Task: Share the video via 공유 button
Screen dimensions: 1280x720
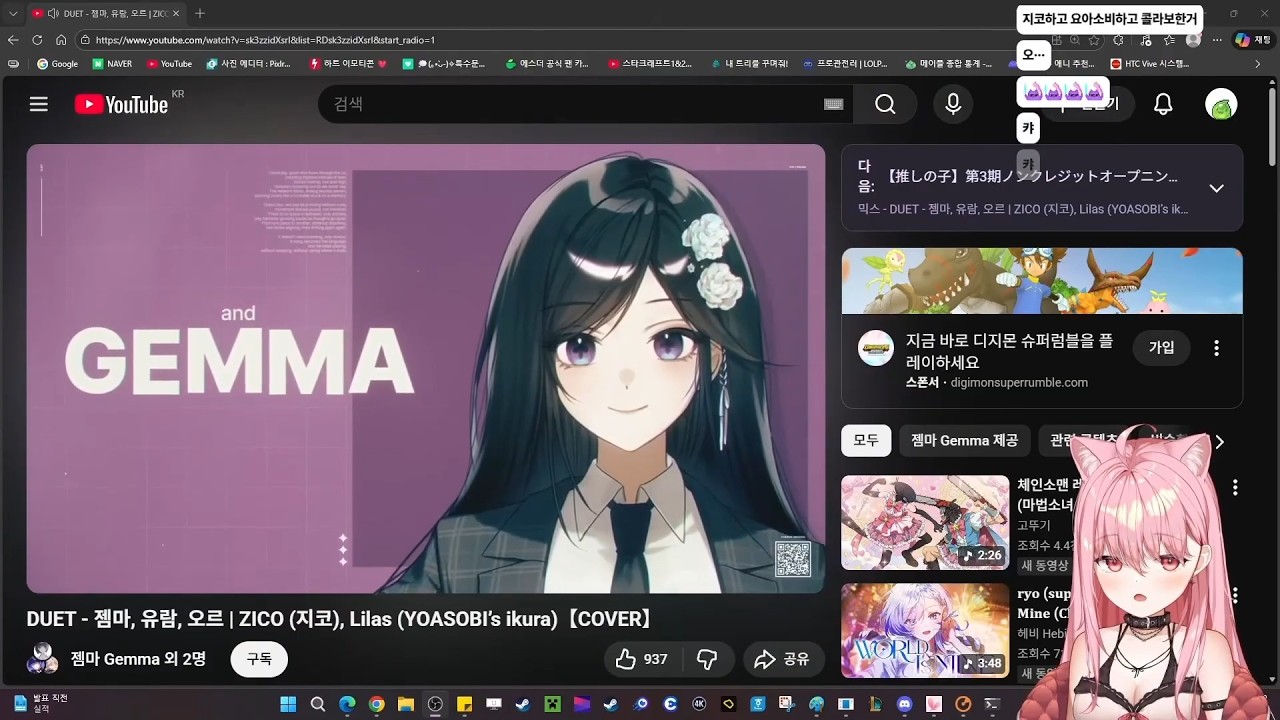Action: pos(783,659)
